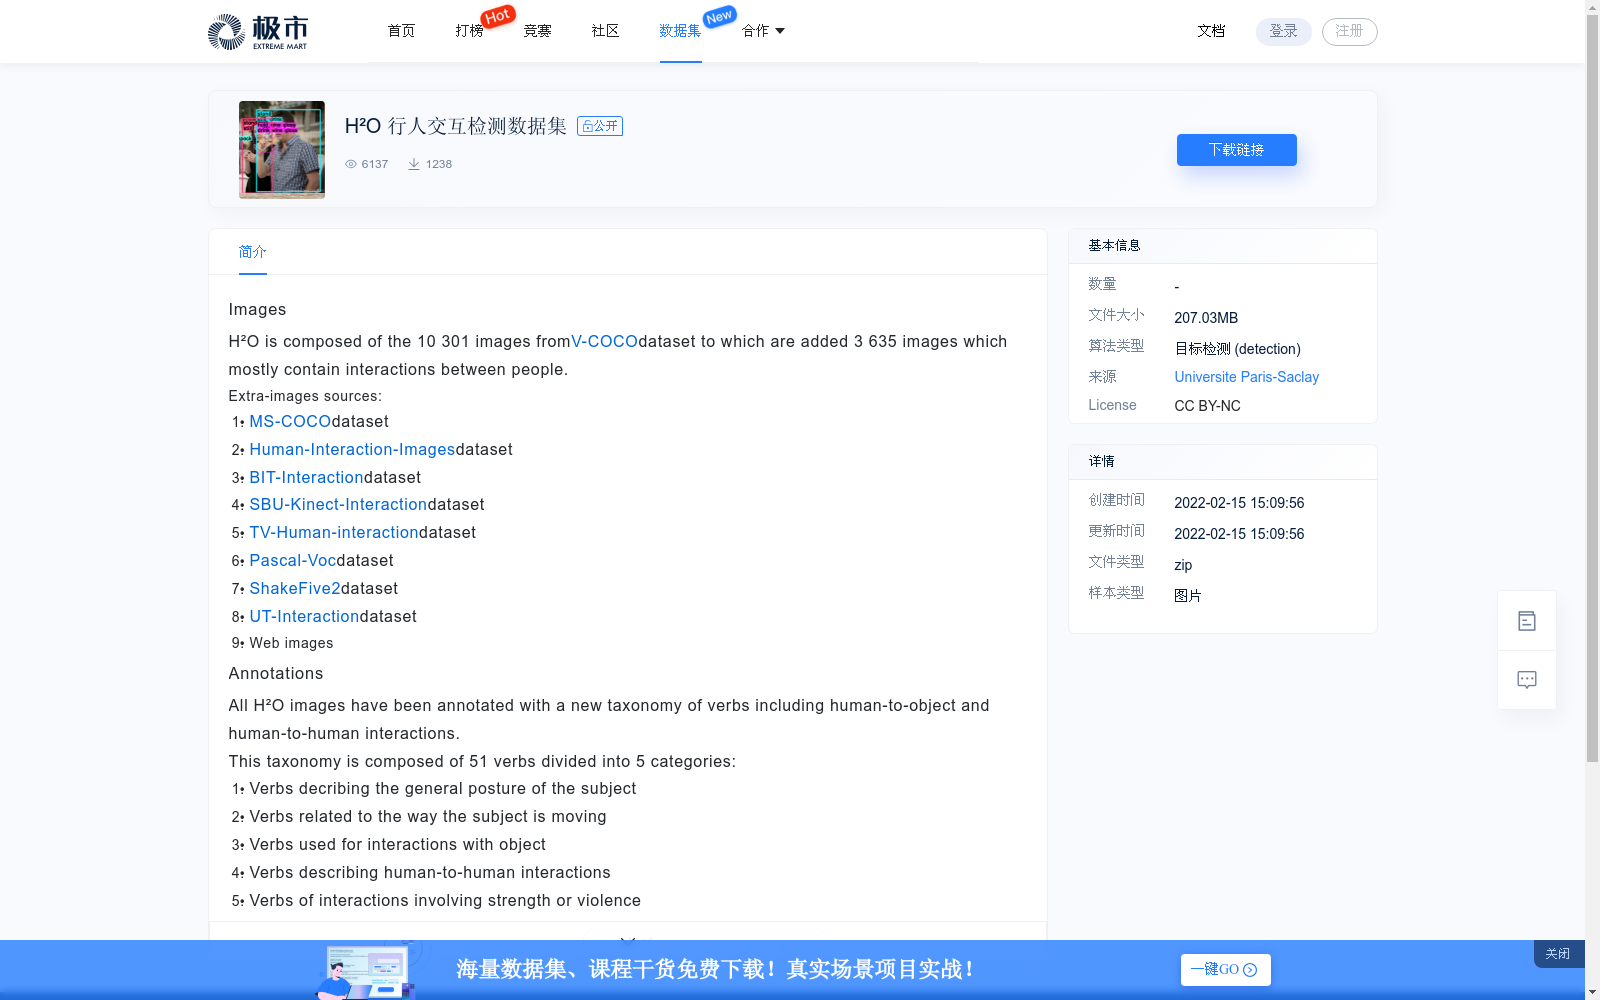Select the 简介 tab

[253, 252]
